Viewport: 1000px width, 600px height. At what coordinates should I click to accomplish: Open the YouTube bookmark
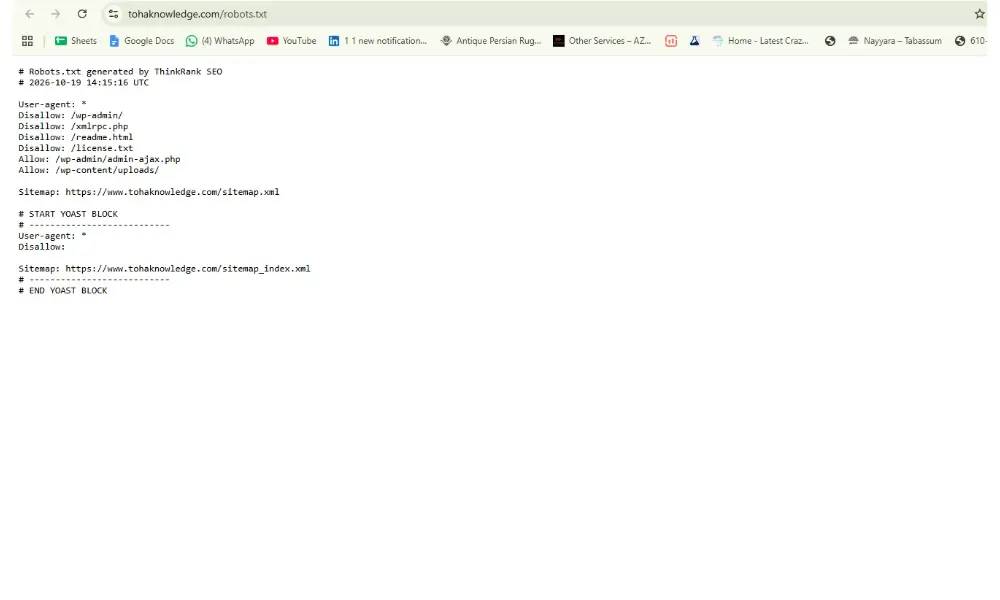click(x=291, y=41)
